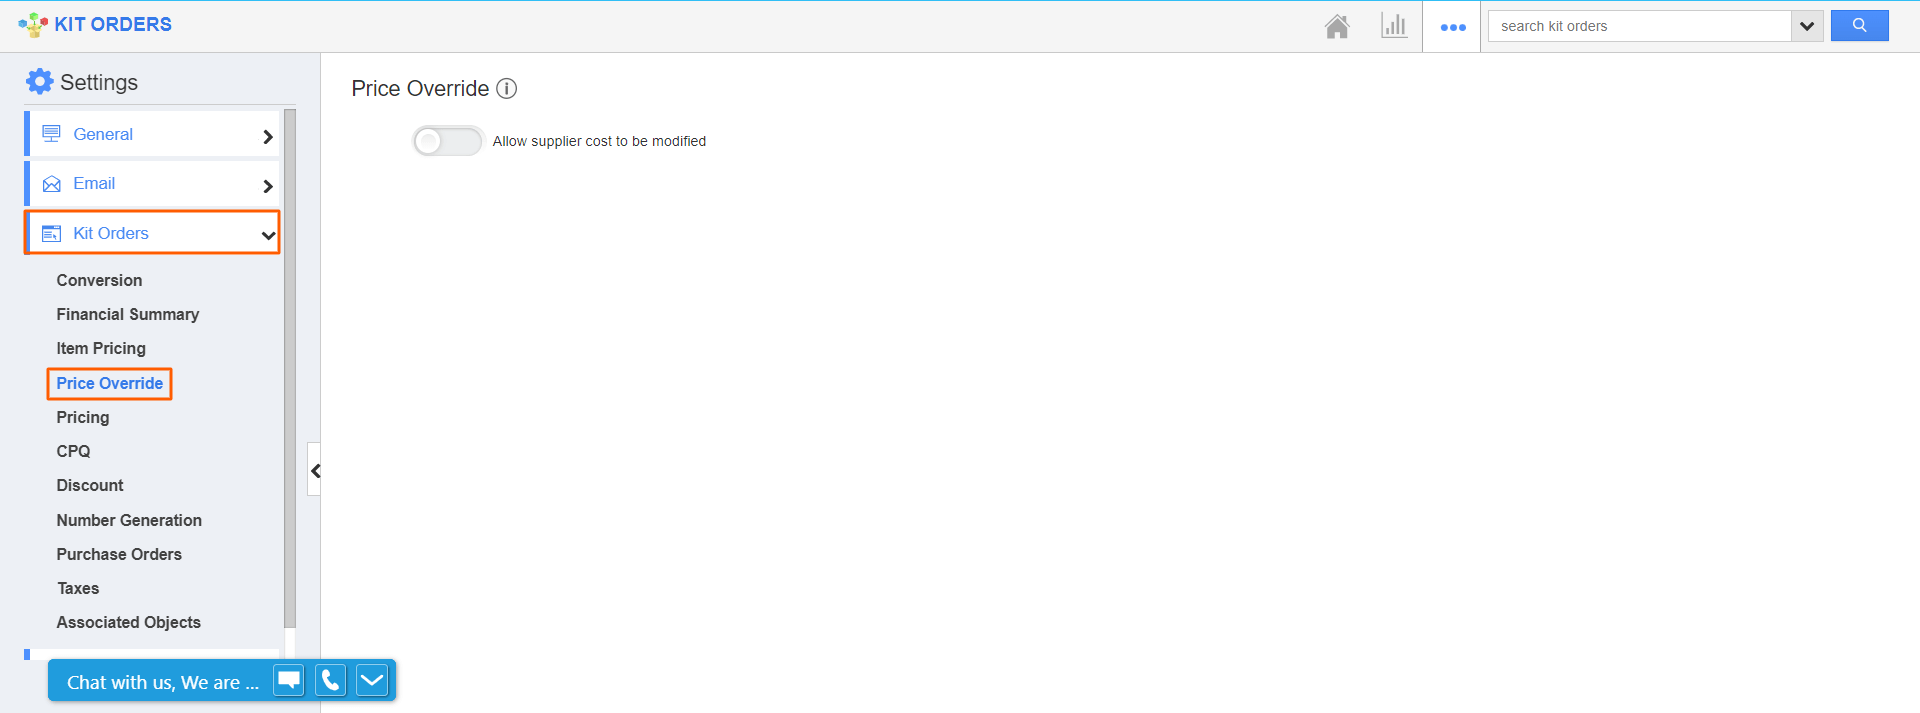This screenshot has height=713, width=1920.
Task: Open Taxes settings
Action: [78, 588]
